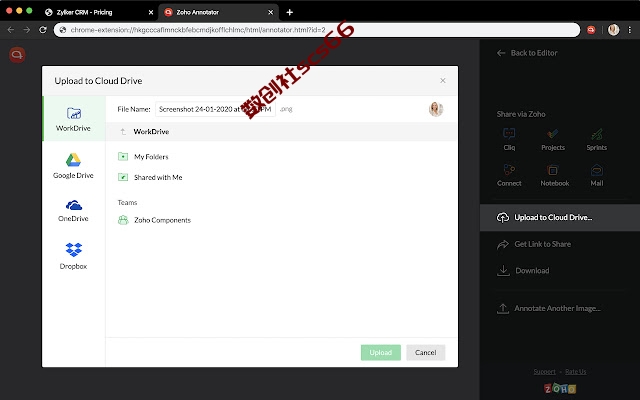The width and height of the screenshot is (640, 400).
Task: Select Upload to Cloud Drive option
Action: tap(560, 218)
